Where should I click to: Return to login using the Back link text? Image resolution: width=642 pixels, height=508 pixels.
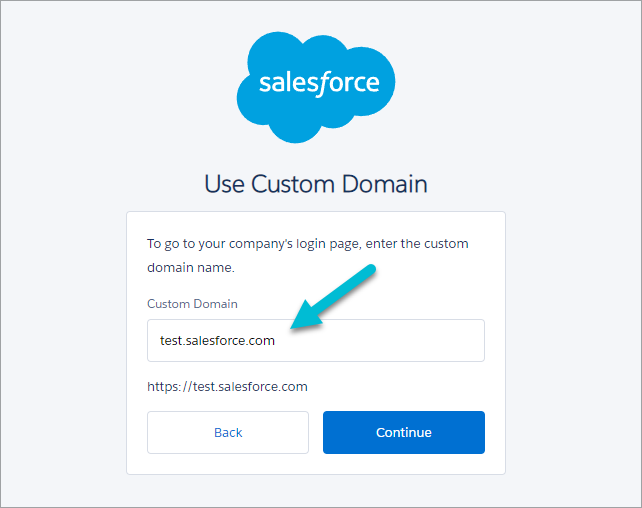tap(228, 432)
